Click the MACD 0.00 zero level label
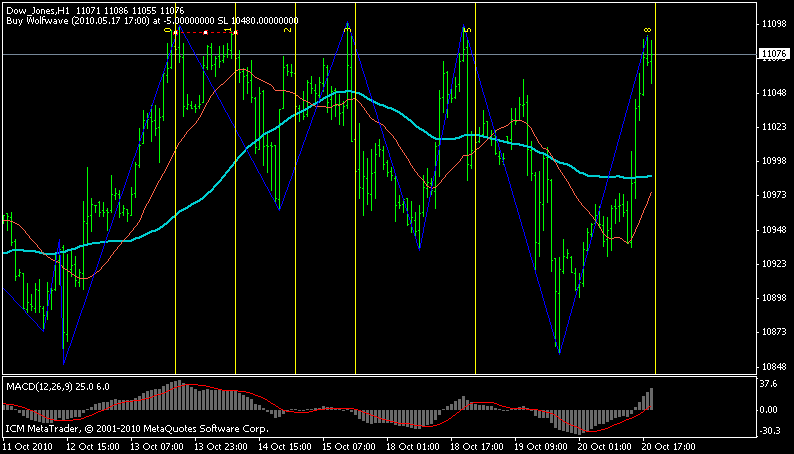Screen dimensions: 794x454 769,410
